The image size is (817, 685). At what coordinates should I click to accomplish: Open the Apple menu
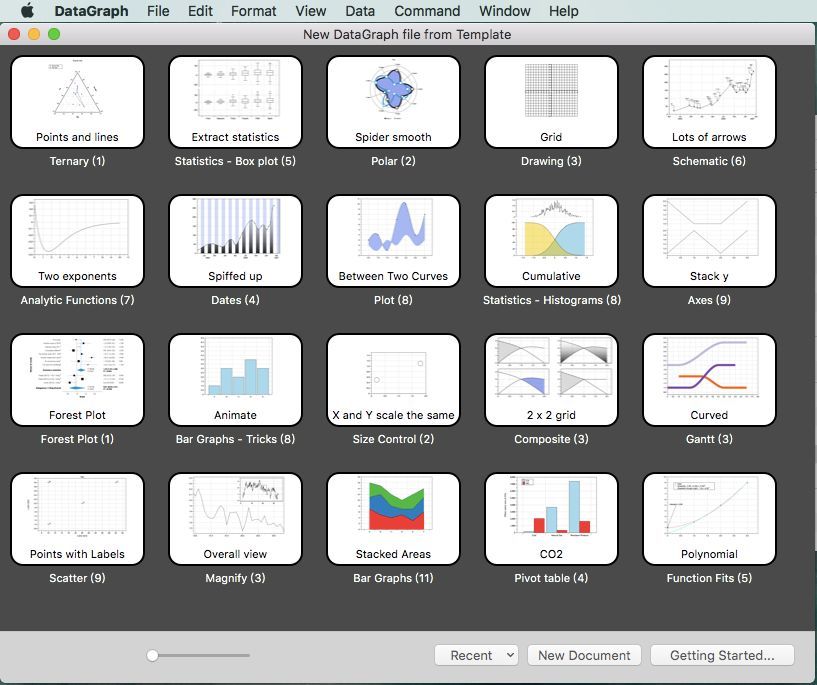pos(28,10)
